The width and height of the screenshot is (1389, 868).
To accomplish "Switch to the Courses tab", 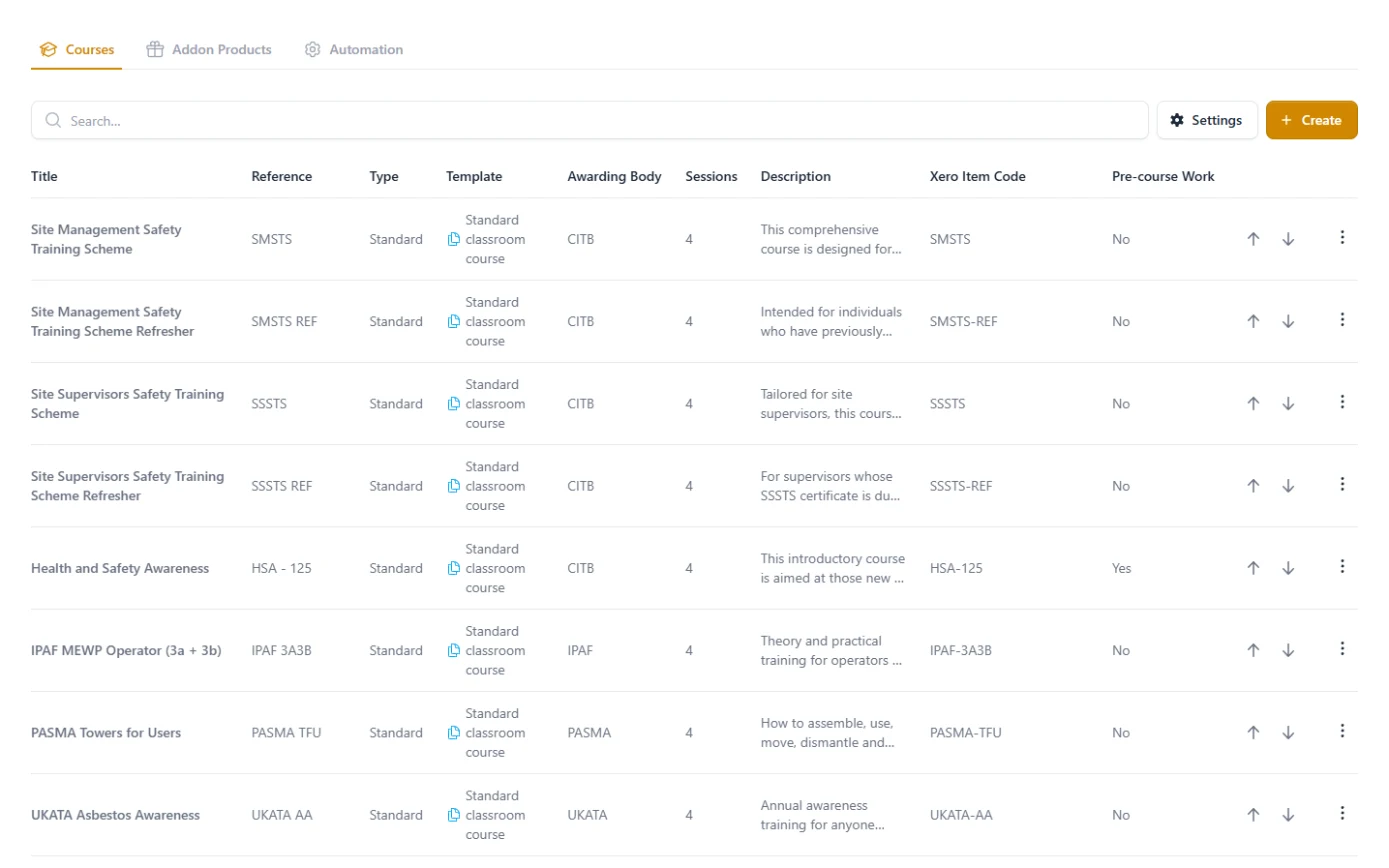I will (77, 49).
